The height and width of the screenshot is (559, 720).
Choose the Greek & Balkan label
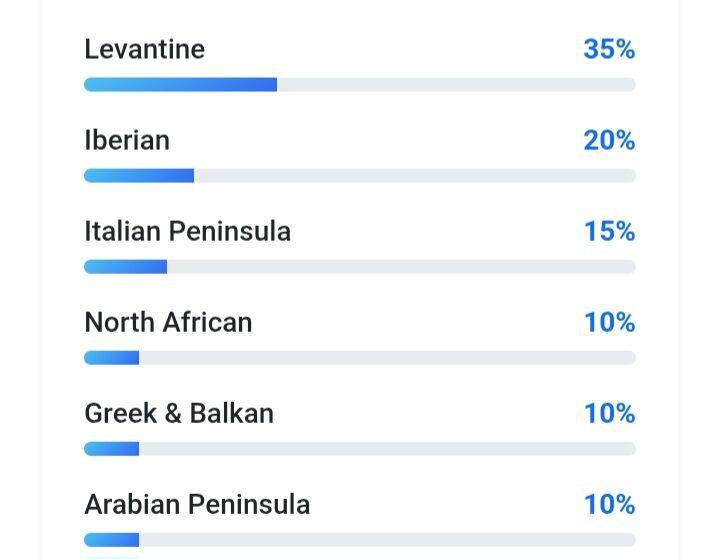179,413
